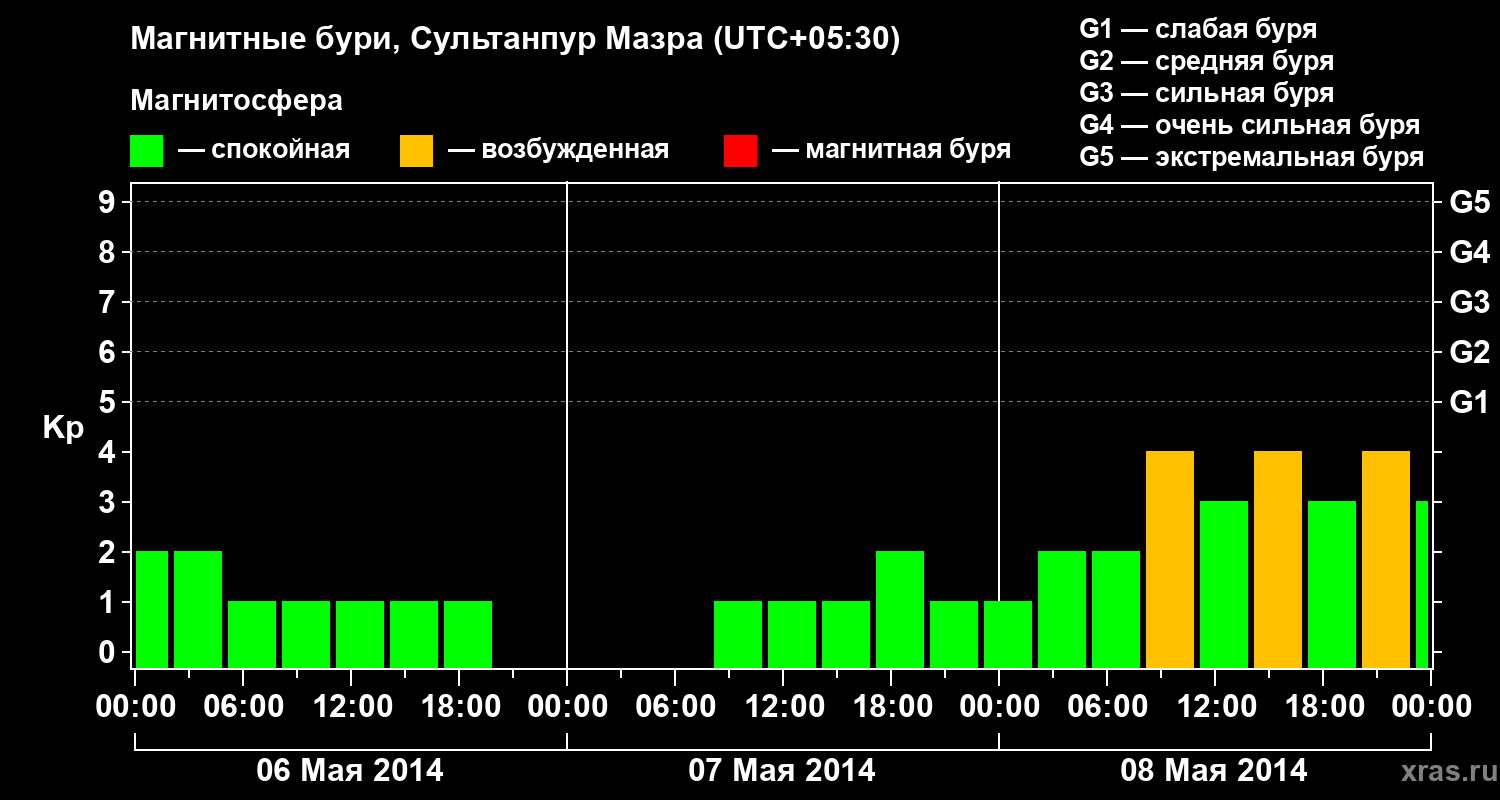This screenshot has height=800, width=1500.
Task: Click the 'Kp' axis label
Action: tap(63, 428)
